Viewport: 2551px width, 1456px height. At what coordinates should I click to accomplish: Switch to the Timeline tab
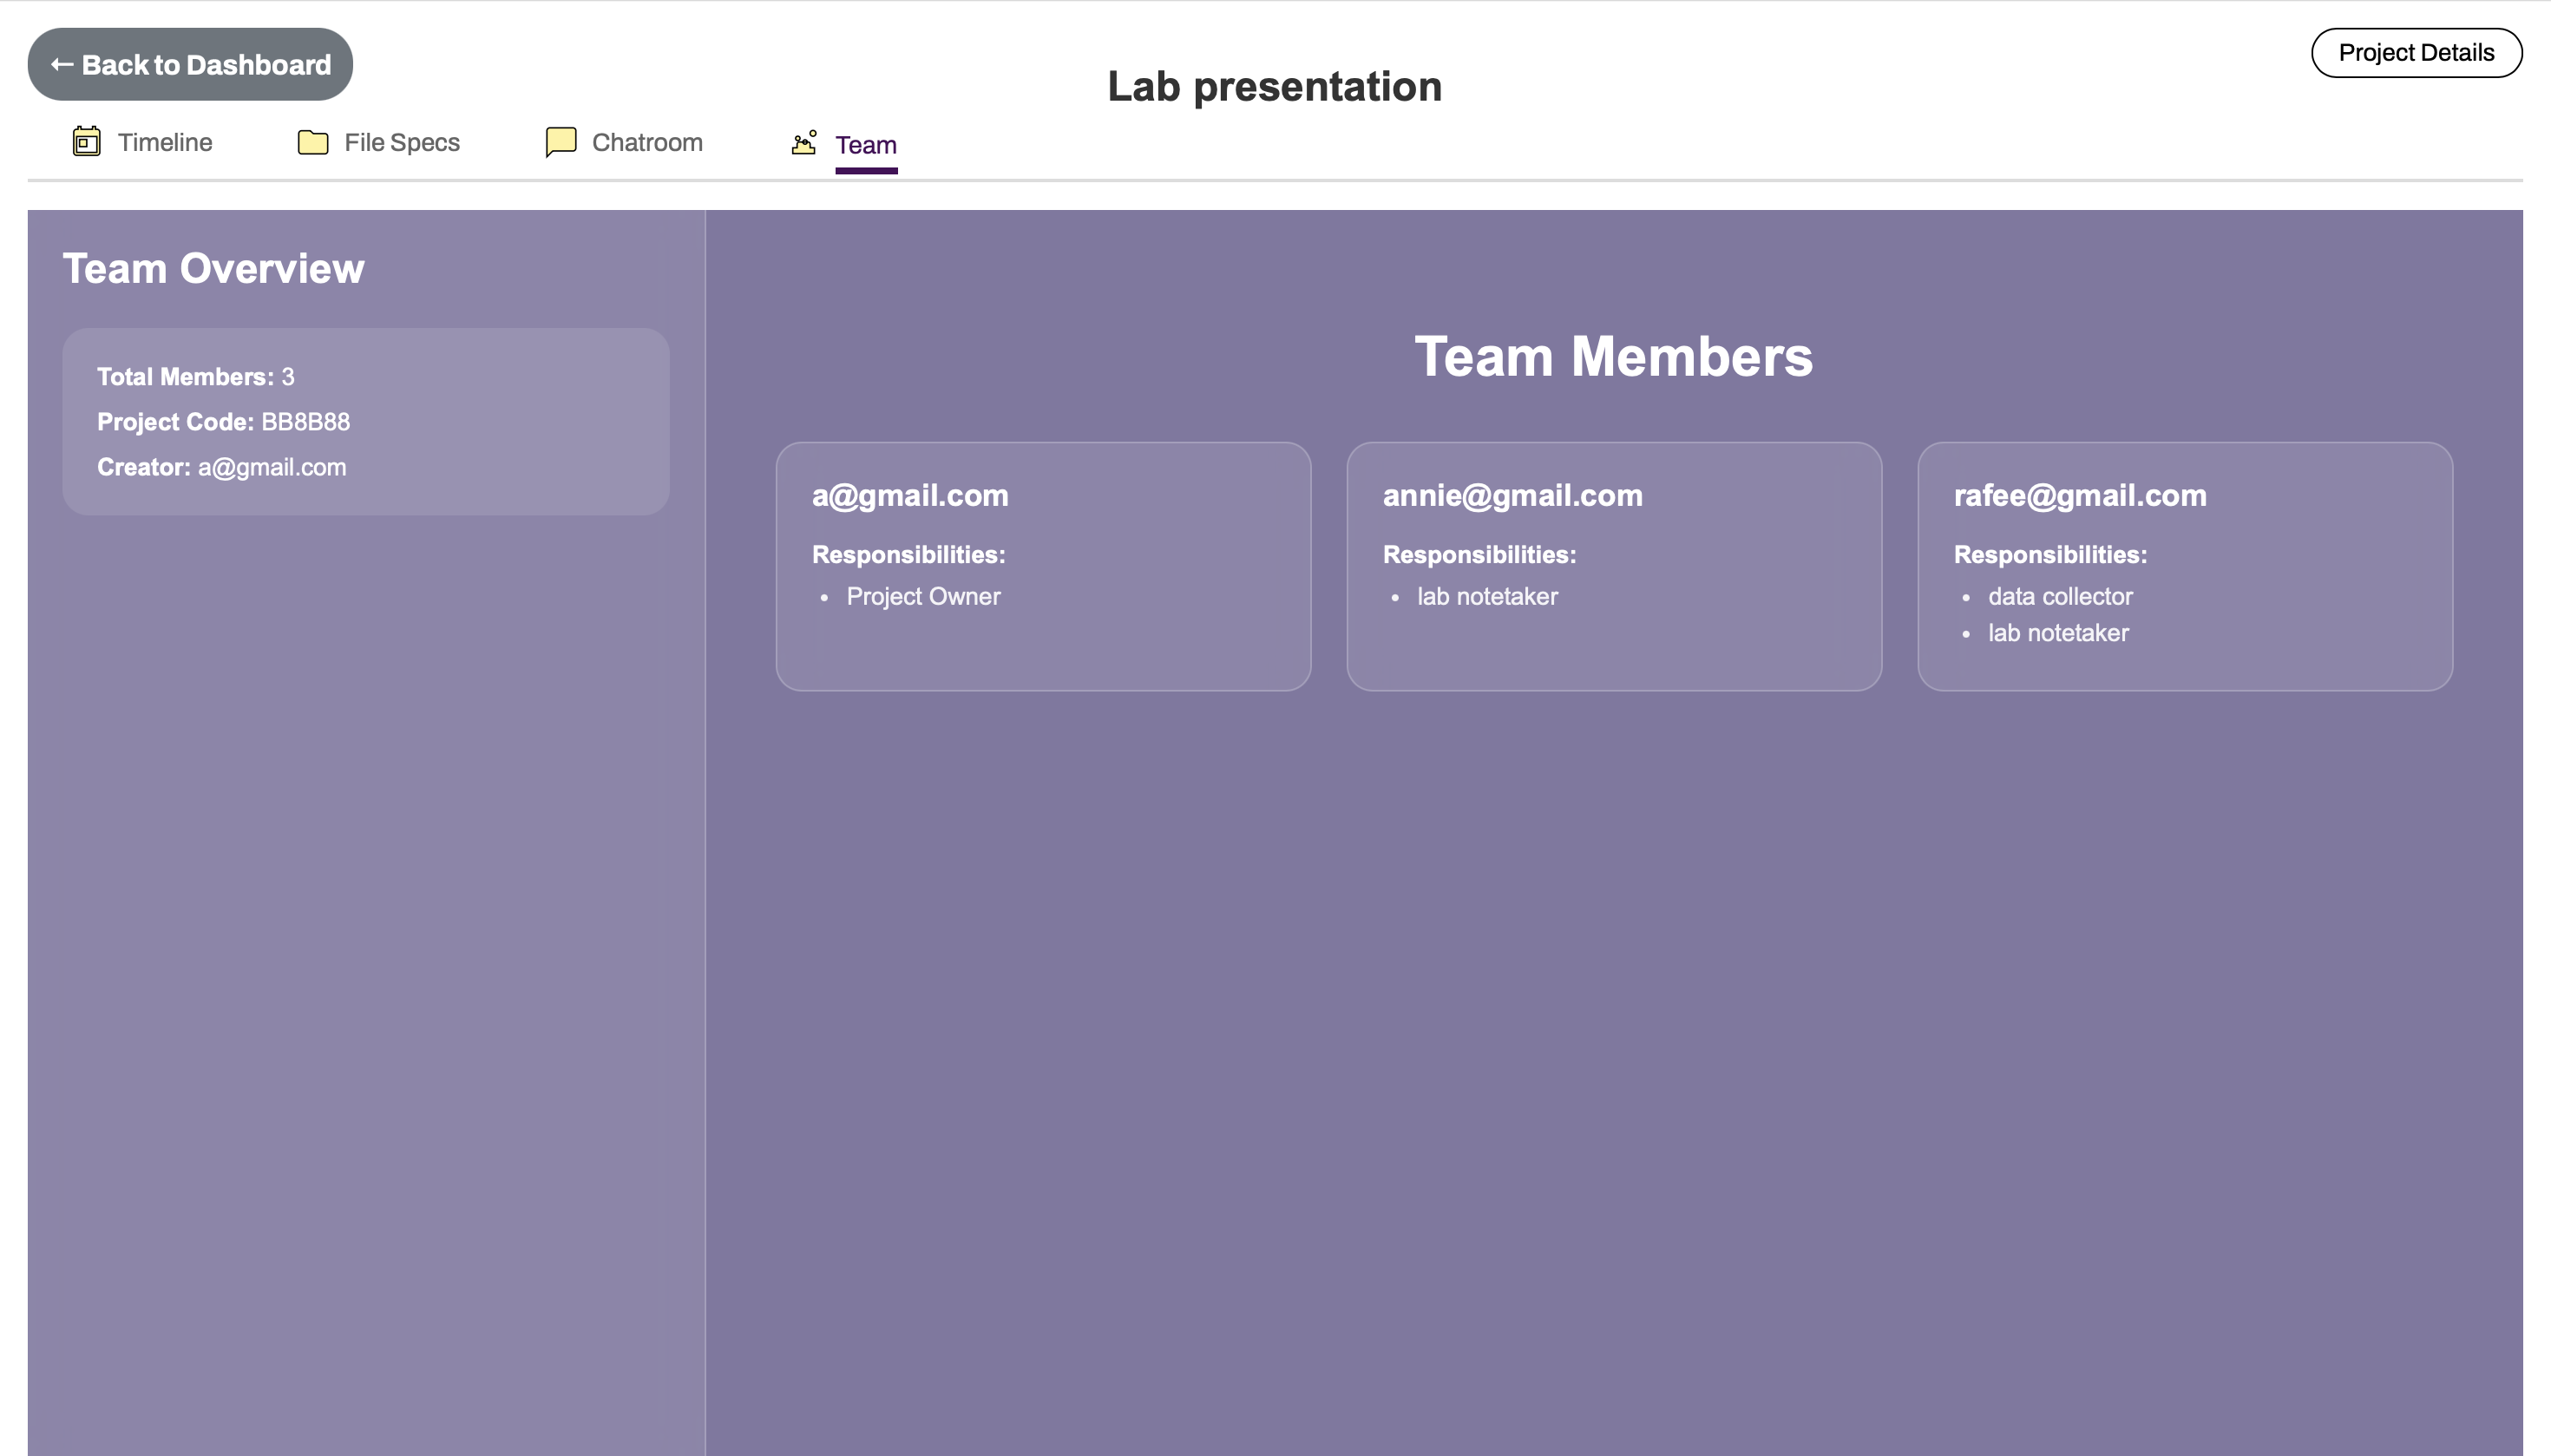tap(164, 143)
